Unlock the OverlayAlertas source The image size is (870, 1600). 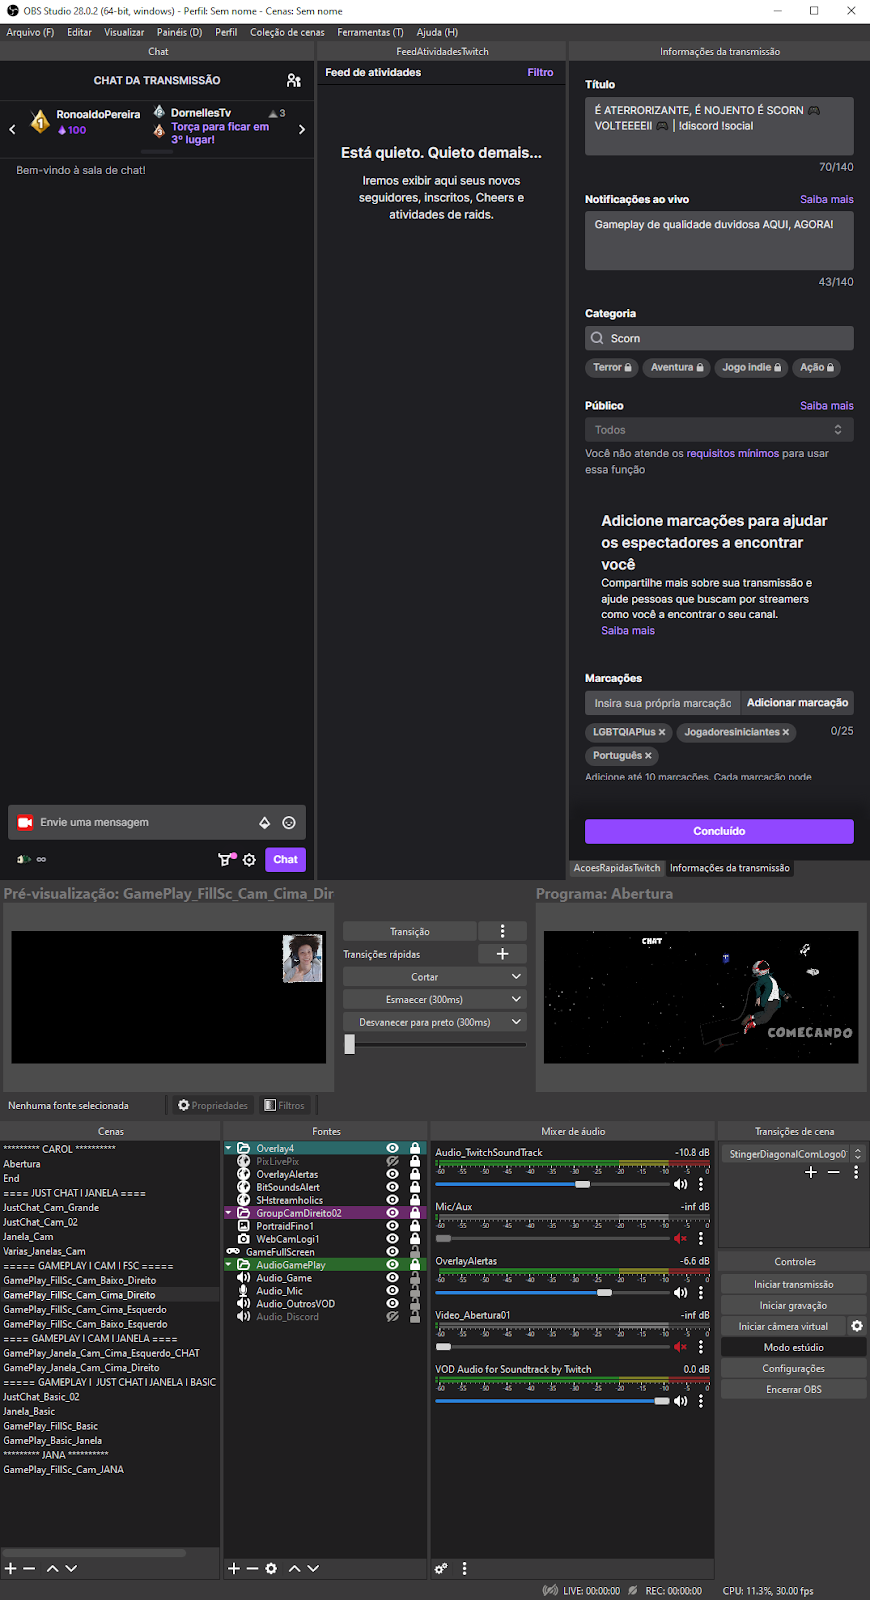(415, 1175)
